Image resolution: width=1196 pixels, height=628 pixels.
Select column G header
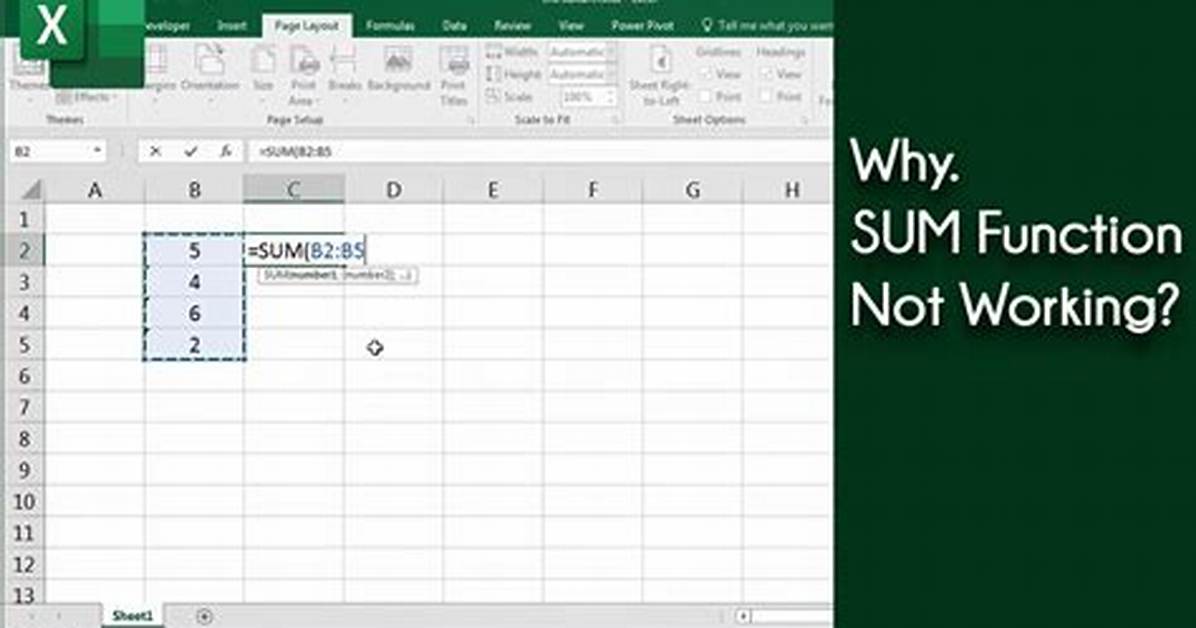pyautogui.click(x=693, y=189)
